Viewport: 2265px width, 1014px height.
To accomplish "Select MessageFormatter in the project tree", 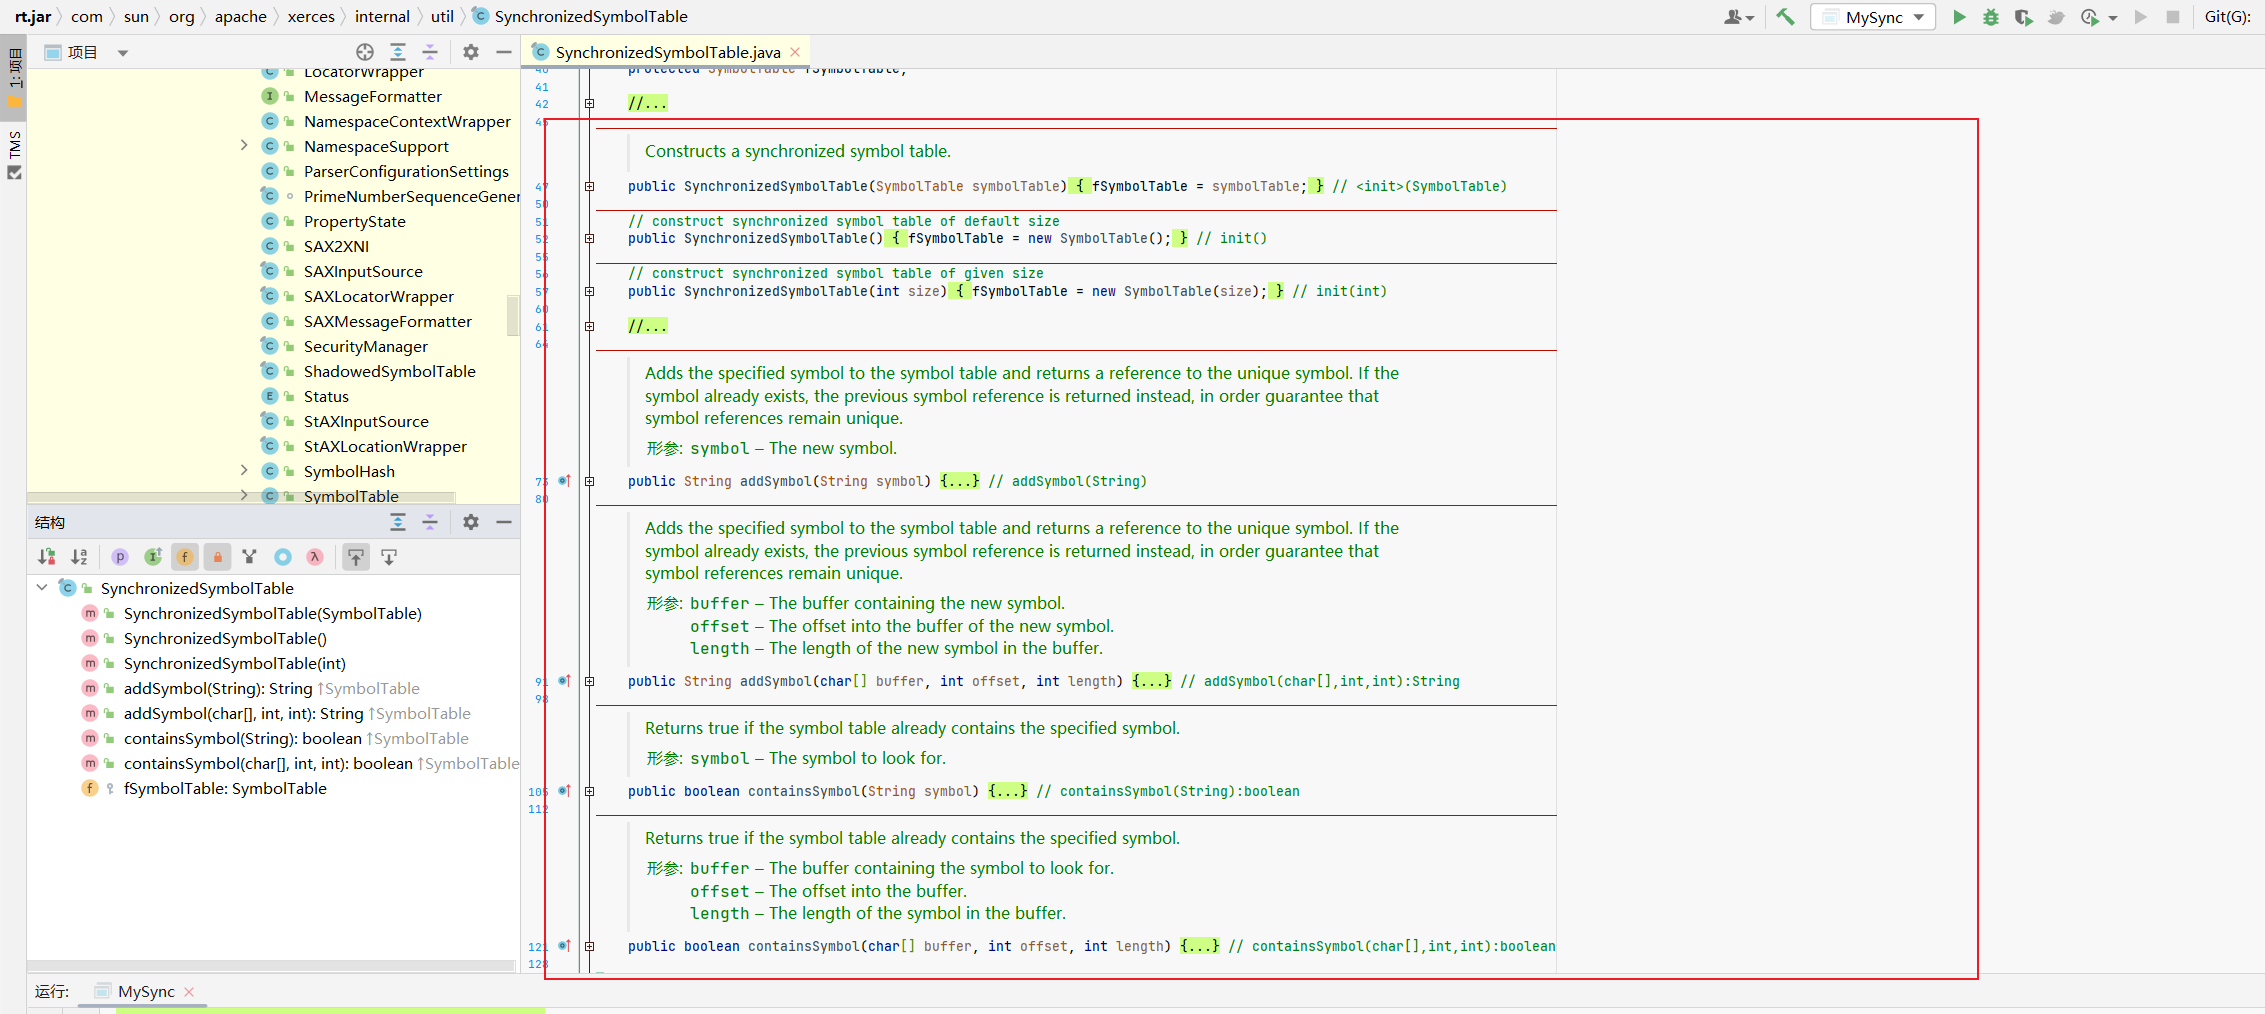I will (372, 96).
